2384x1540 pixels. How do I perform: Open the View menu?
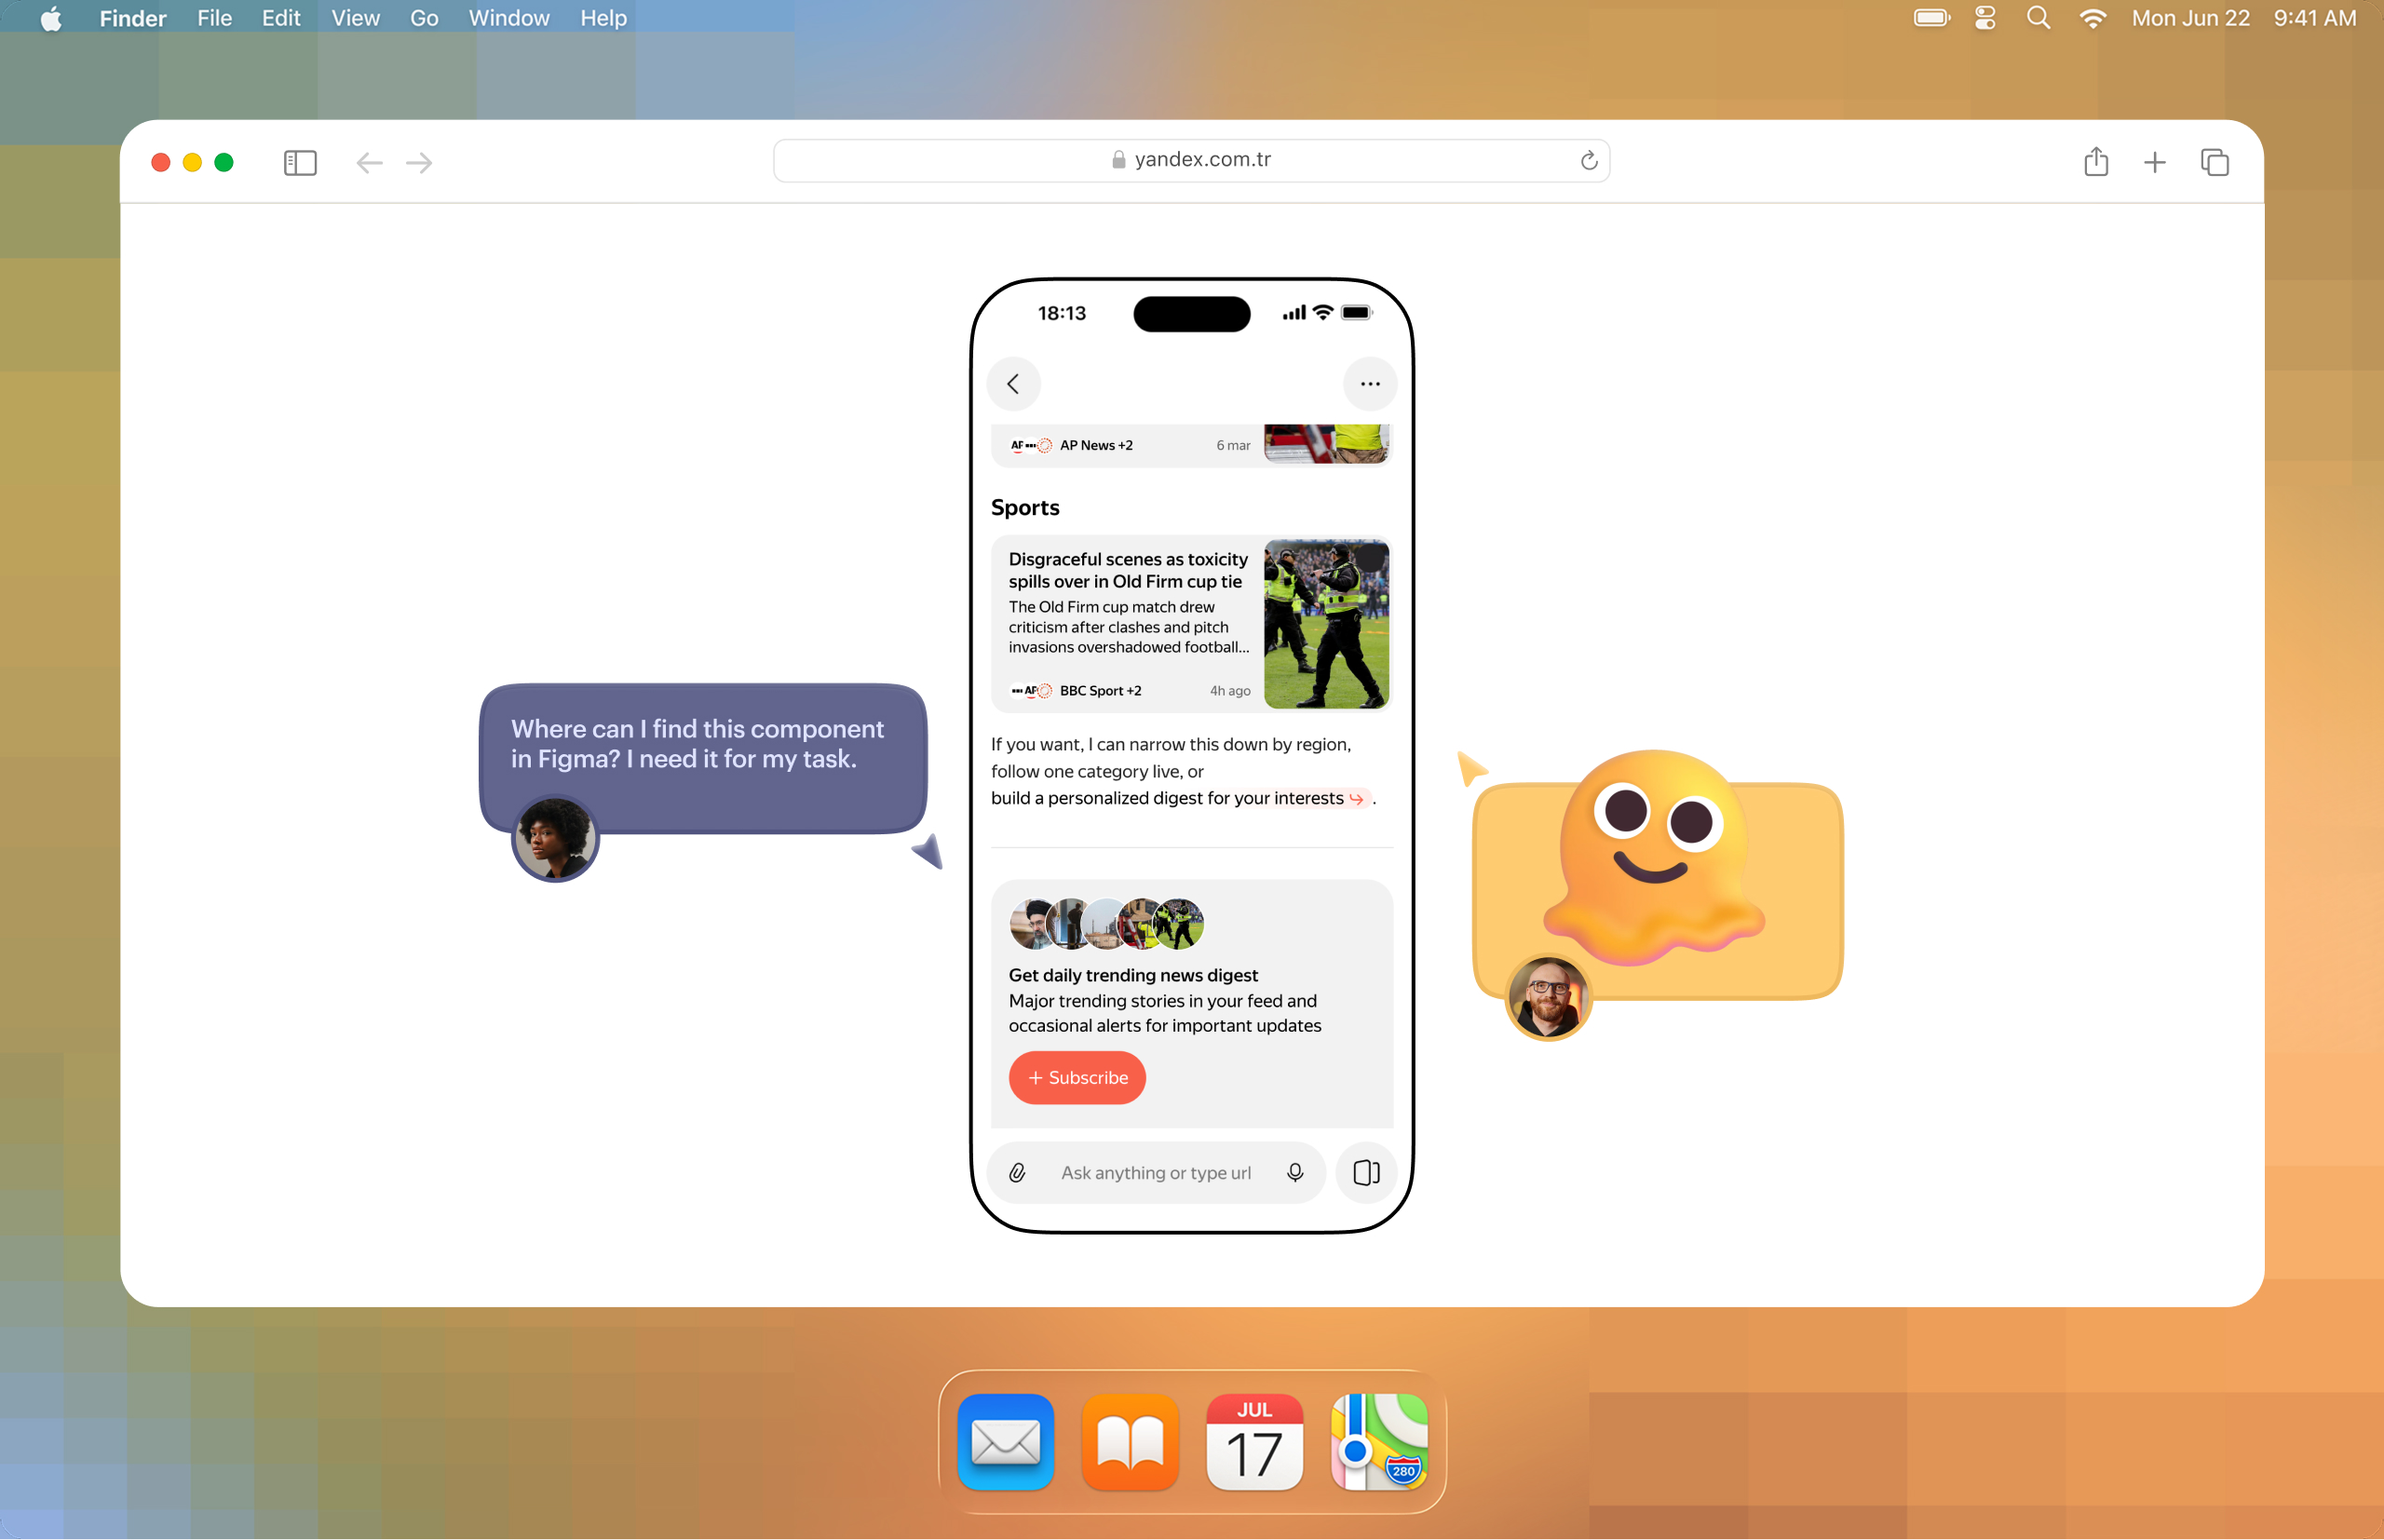point(355,18)
